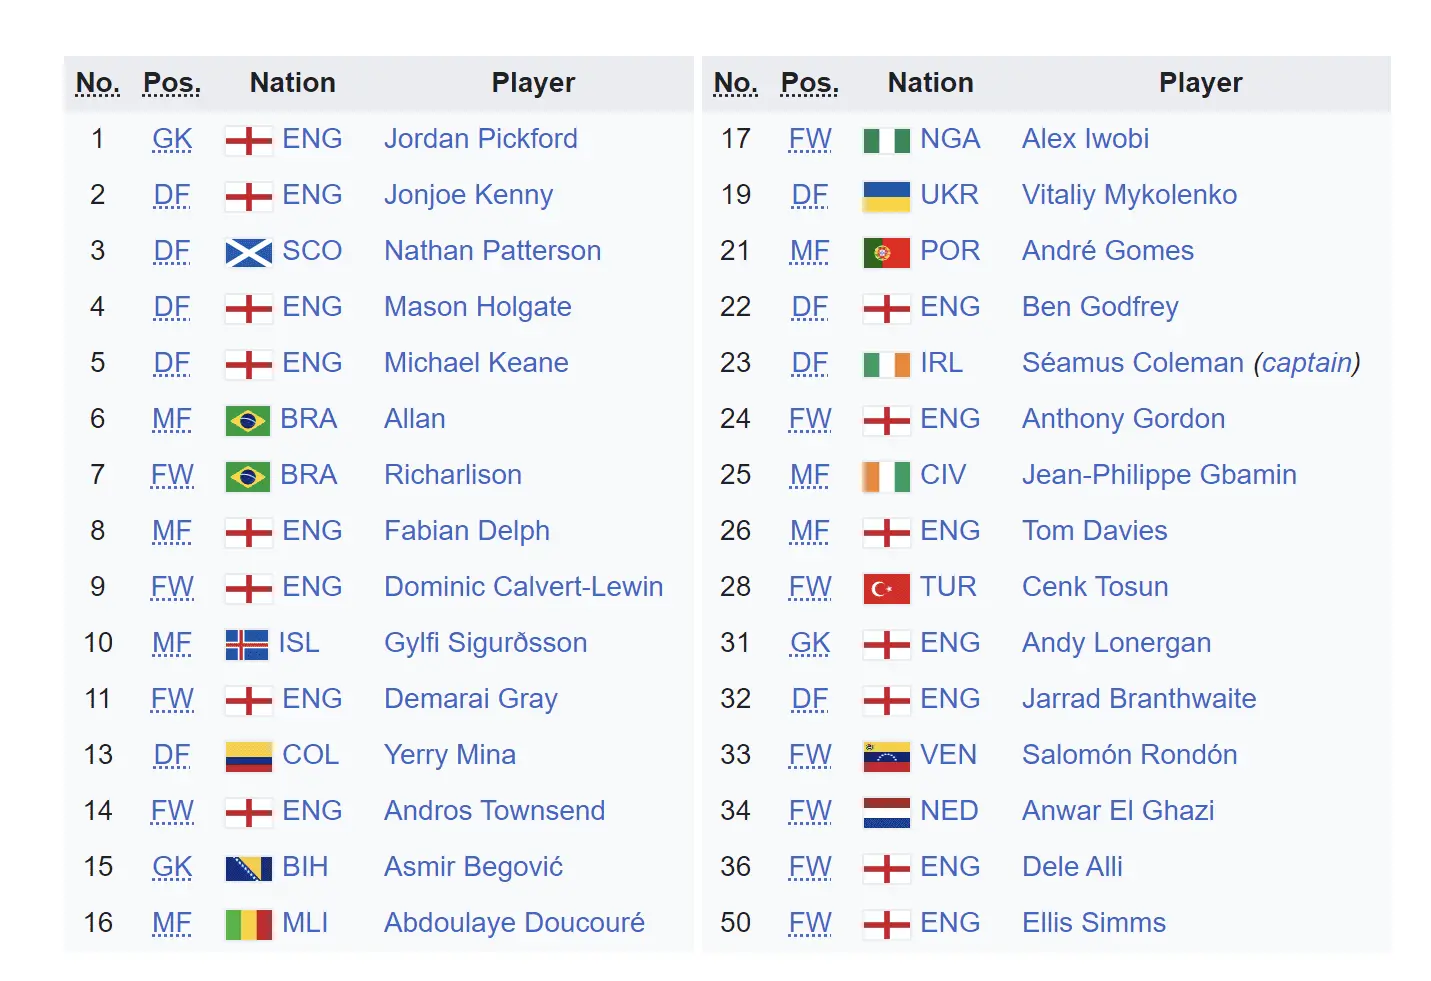Click the Turkey flag beside TUR
The width and height of the screenshot is (1431, 981).
click(x=886, y=588)
